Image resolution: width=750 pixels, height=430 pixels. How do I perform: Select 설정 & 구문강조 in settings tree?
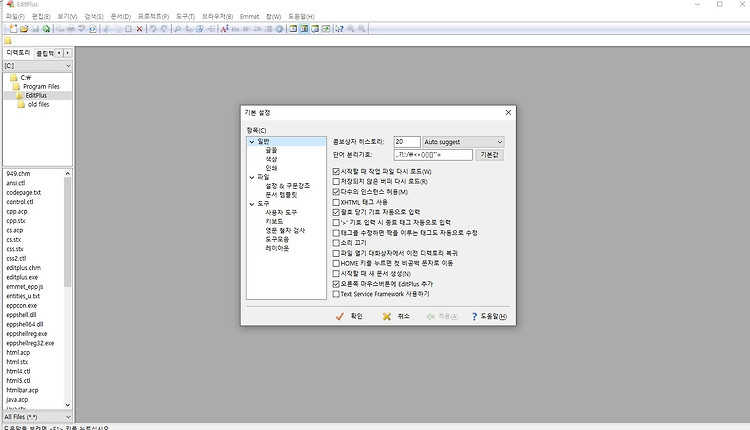coord(288,186)
